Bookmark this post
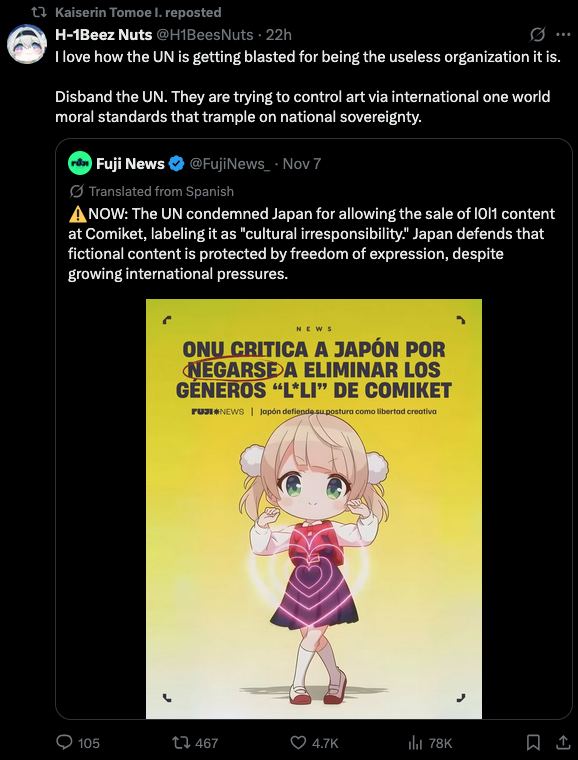The image size is (578, 760). [x=533, y=743]
